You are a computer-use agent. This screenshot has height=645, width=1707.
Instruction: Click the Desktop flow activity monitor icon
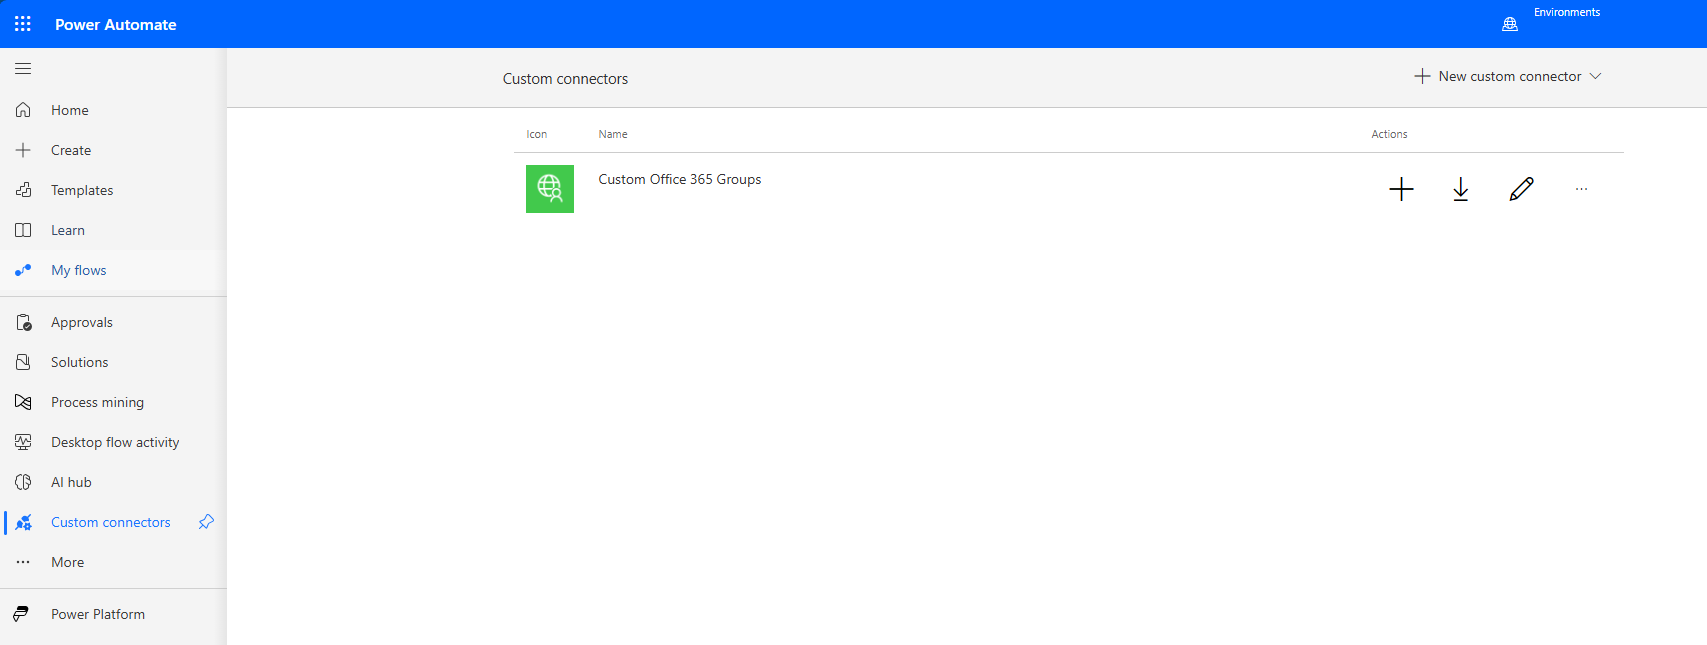[x=23, y=442]
